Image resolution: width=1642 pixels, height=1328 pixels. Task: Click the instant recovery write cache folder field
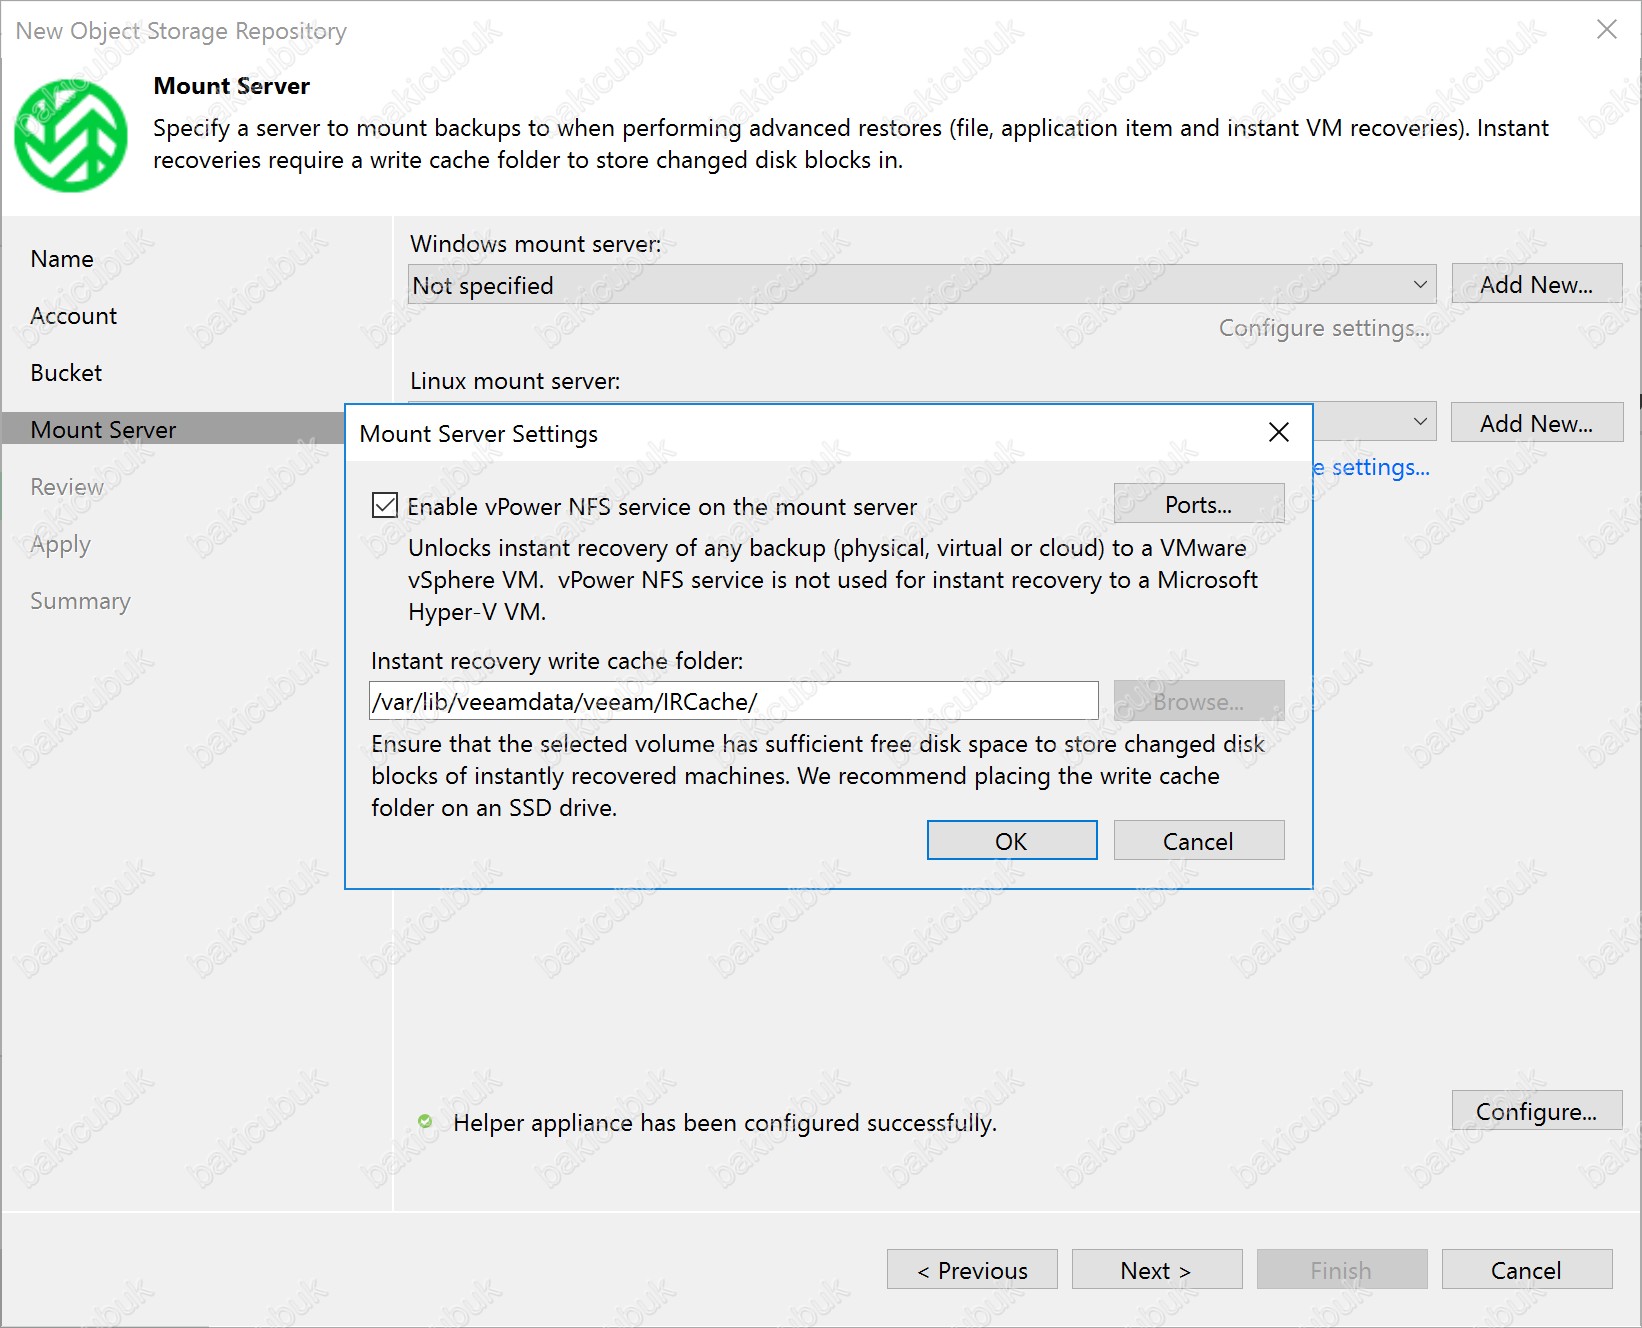coord(733,701)
